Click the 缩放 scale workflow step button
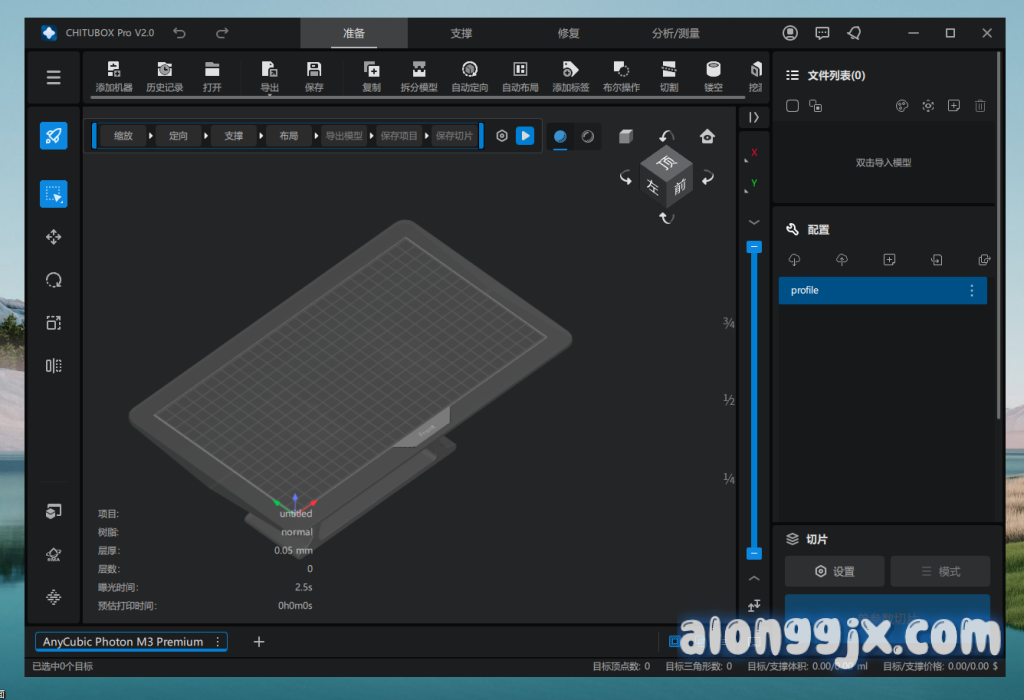Screen dimensions: 1024x700 point(122,136)
